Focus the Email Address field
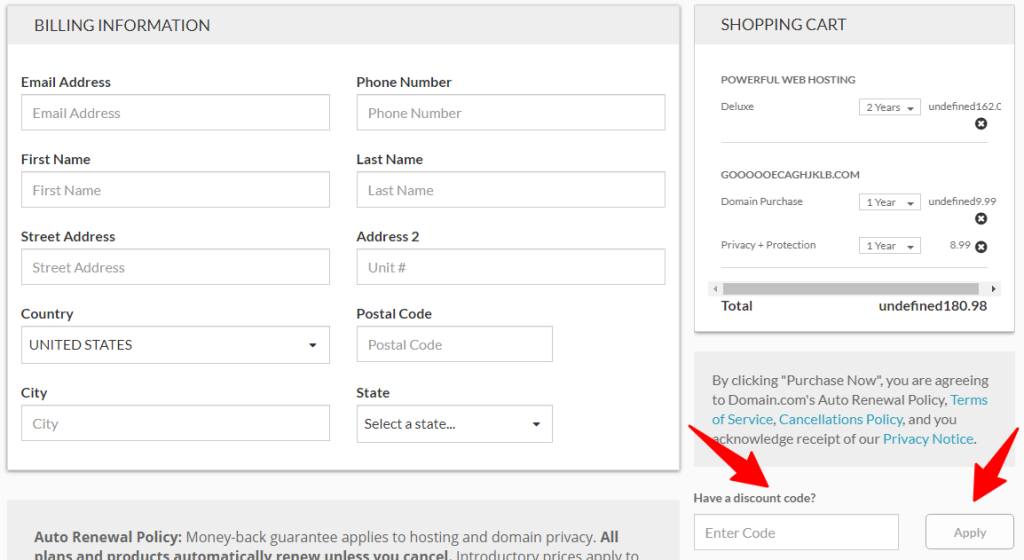This screenshot has height=560, width=1024. (175, 113)
